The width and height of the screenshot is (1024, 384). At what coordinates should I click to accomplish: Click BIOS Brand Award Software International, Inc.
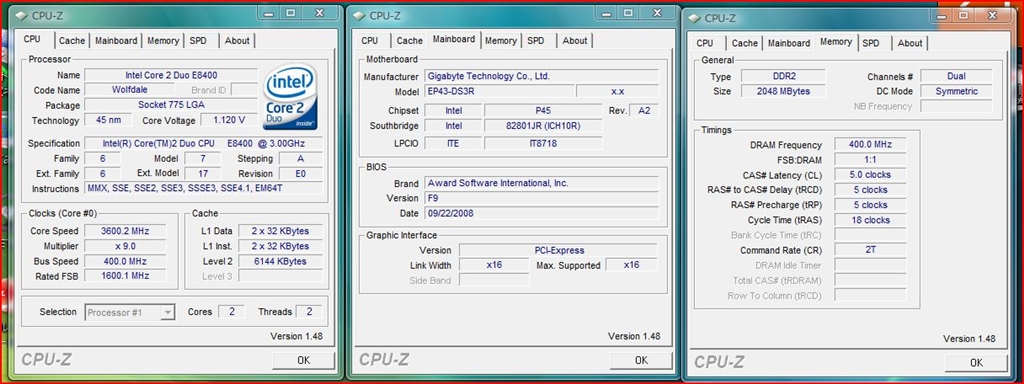pos(541,183)
